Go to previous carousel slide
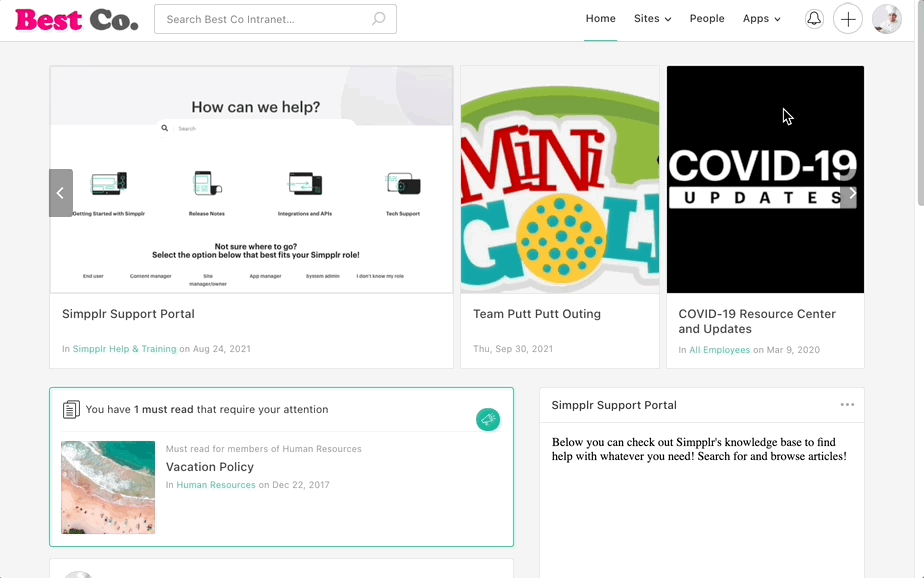This screenshot has height=578, width=924. click(x=61, y=193)
